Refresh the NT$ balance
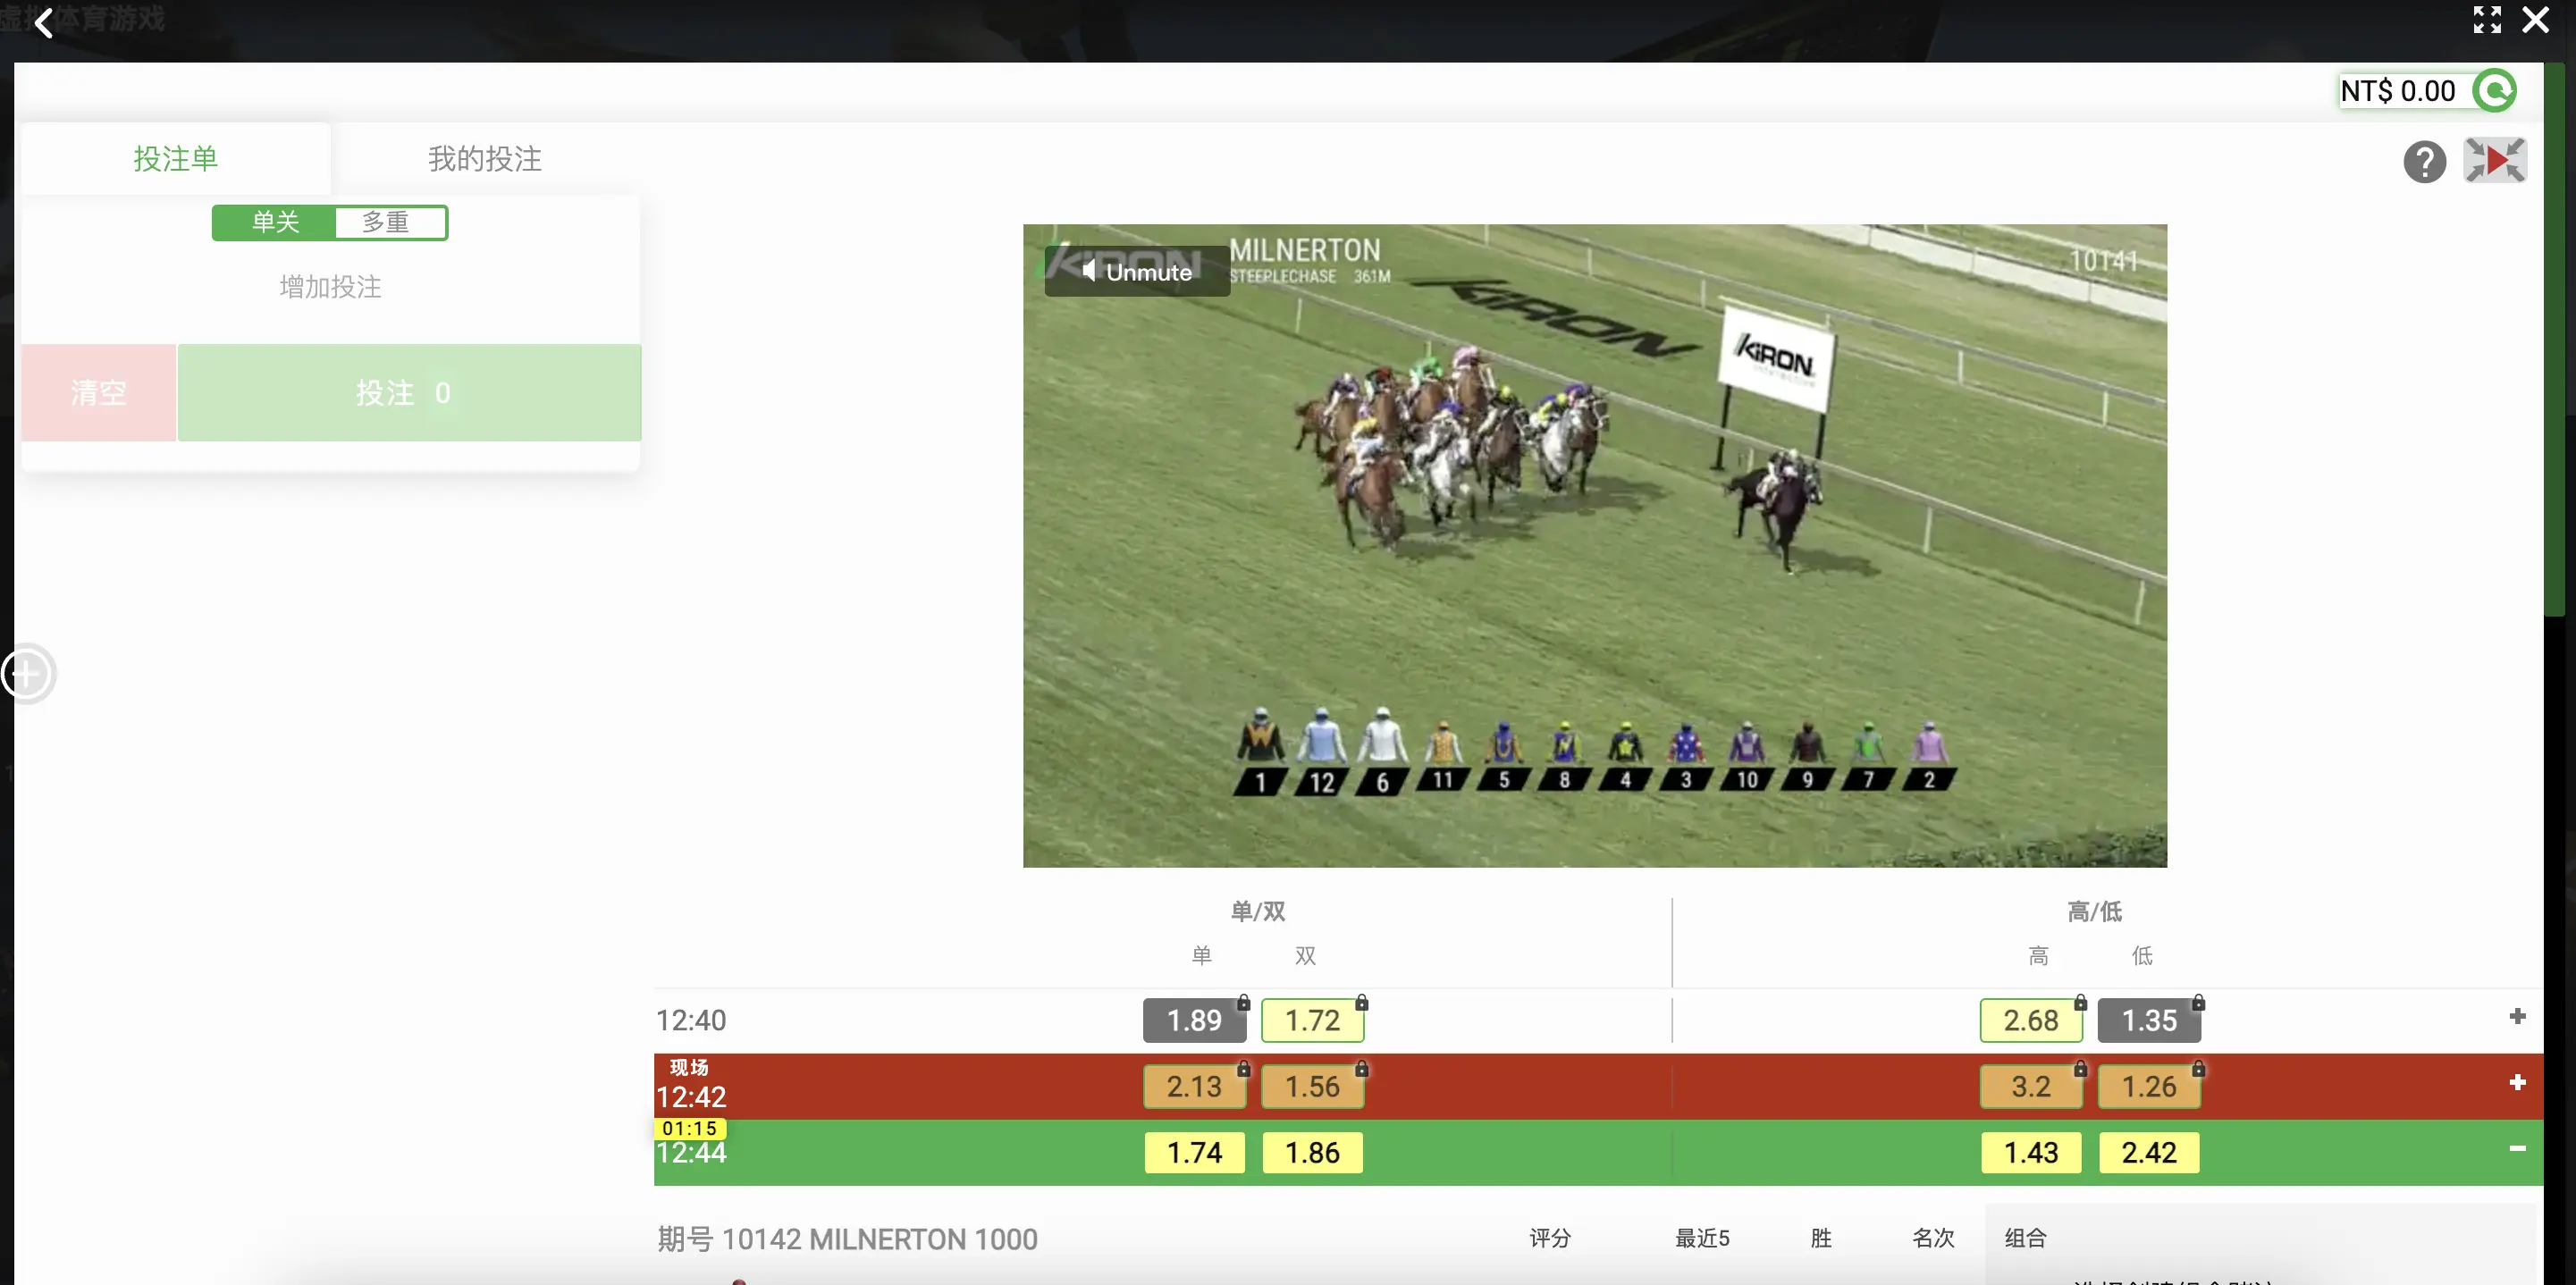This screenshot has height=1285, width=2576. pyautogui.click(x=2494, y=91)
